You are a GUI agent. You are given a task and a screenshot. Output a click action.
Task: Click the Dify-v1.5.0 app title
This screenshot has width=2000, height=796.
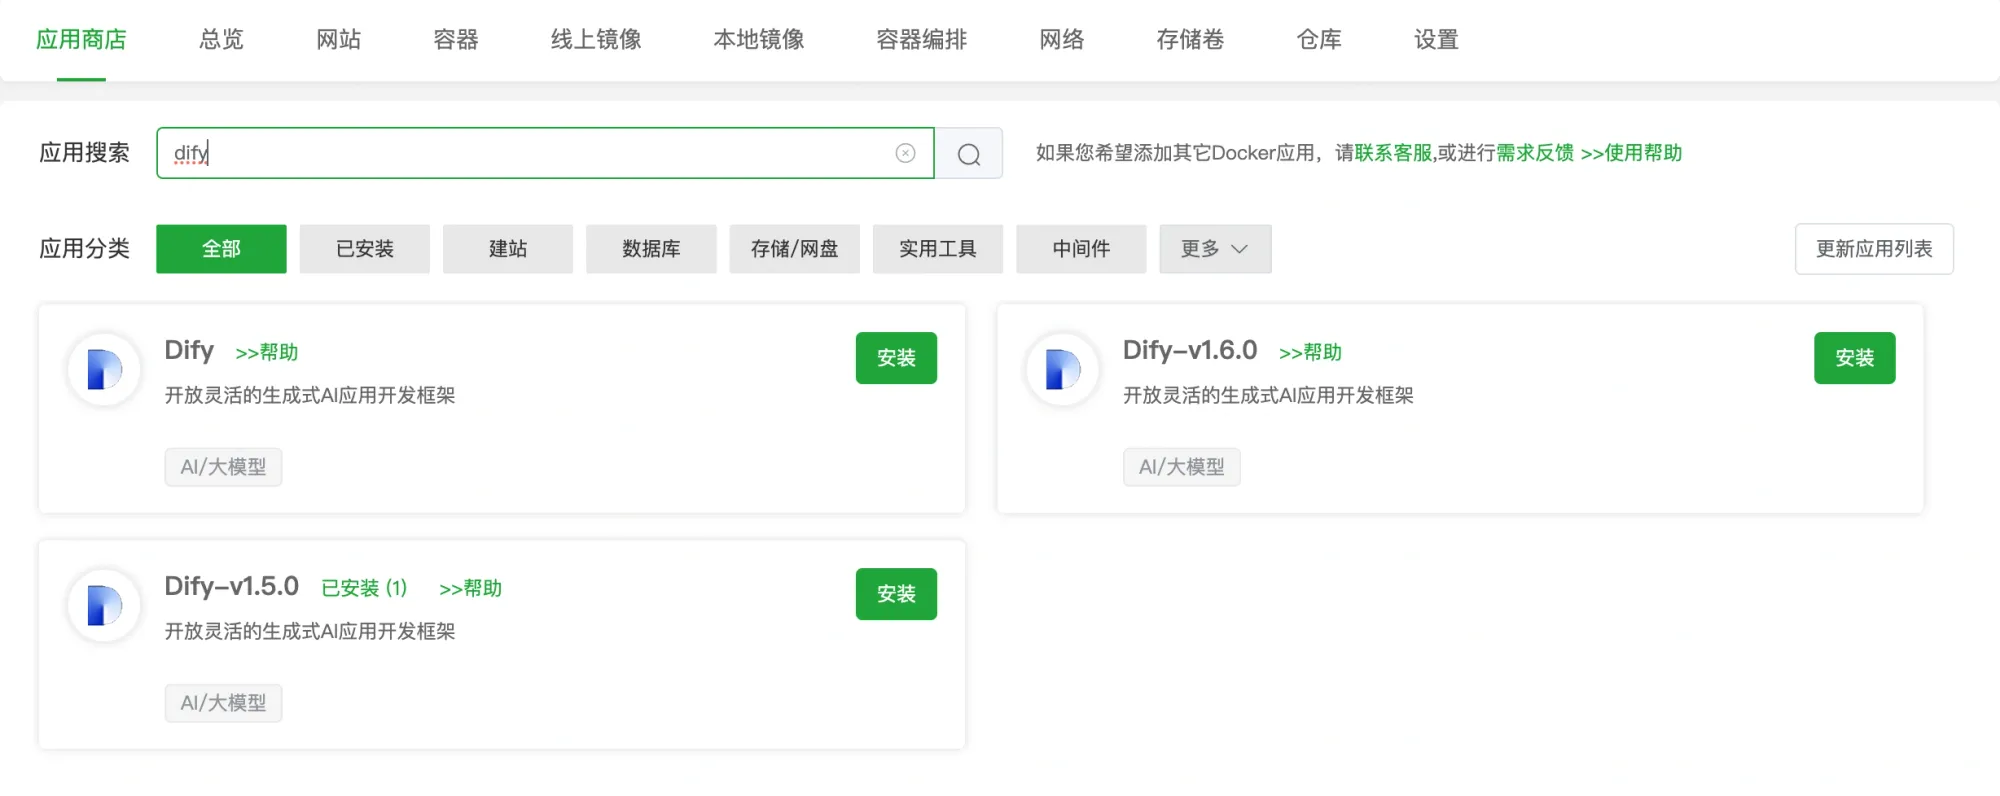pos(232,586)
